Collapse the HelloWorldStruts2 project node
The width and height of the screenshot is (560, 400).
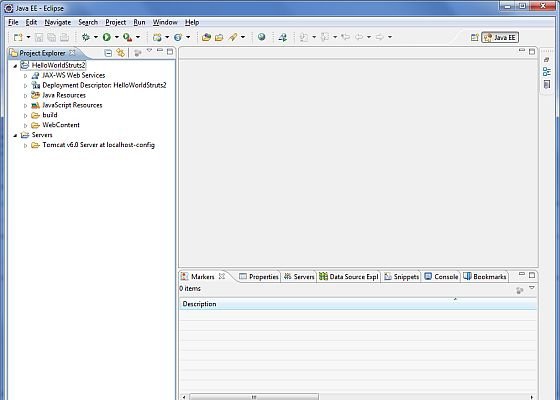pos(15,66)
